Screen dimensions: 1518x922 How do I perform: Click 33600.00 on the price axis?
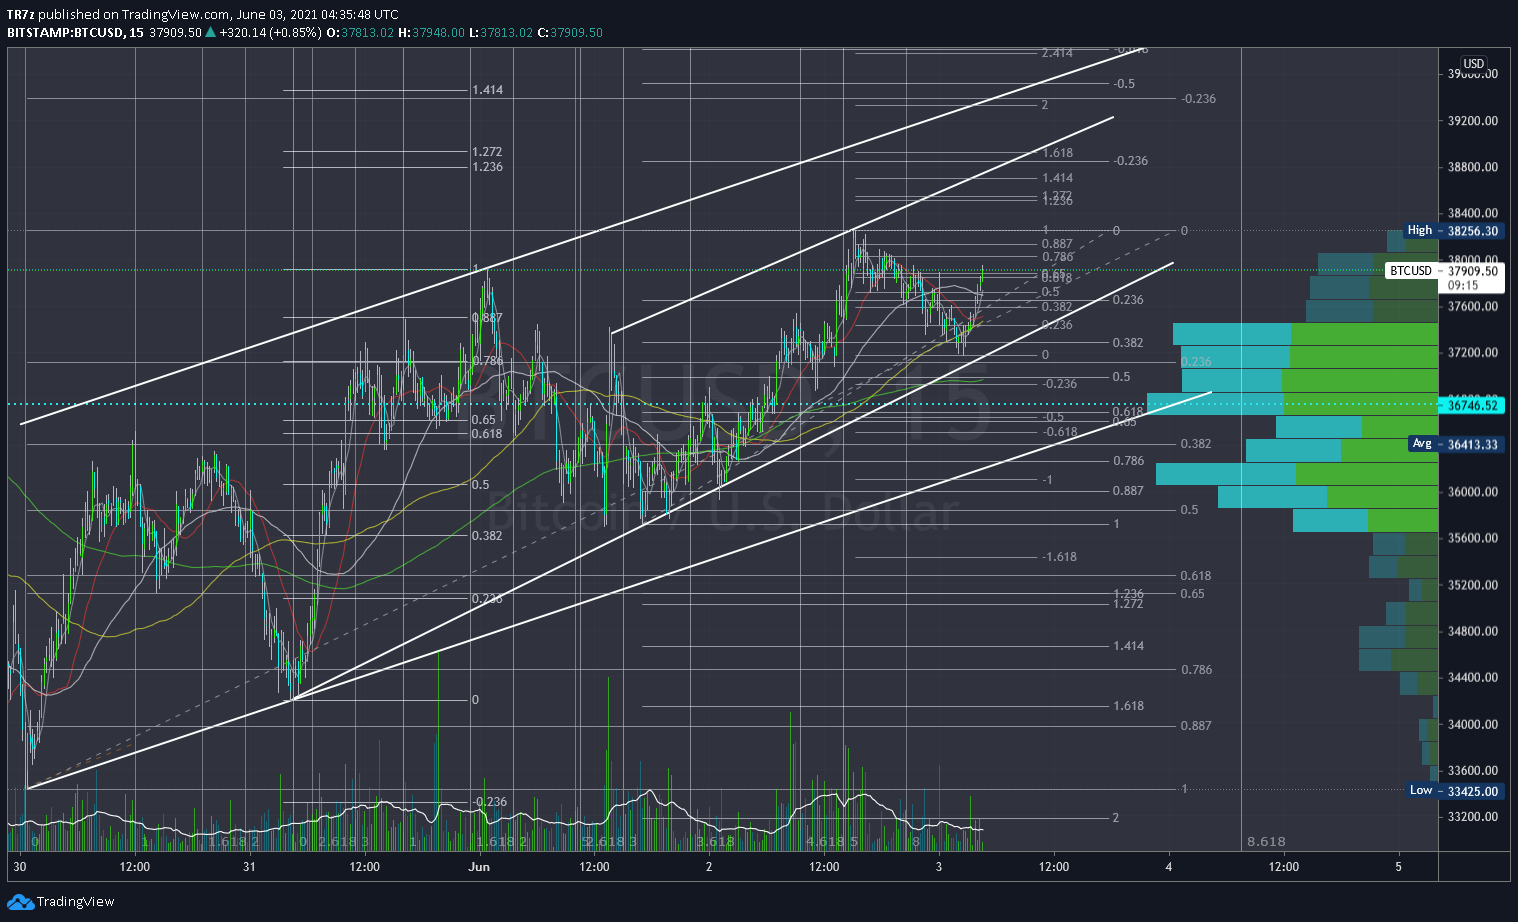pos(1473,770)
